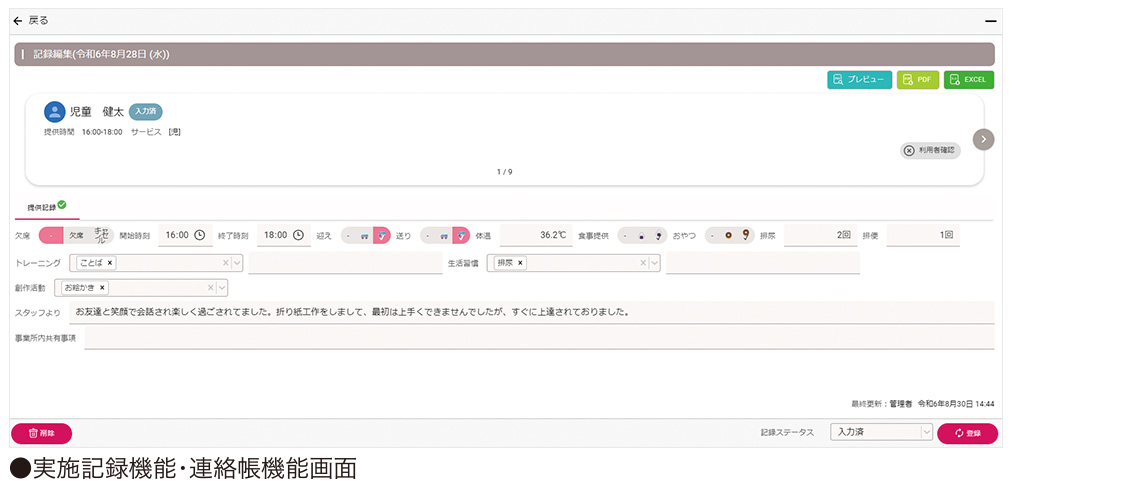Clear all selections in the 生活習慣 field
1121x481 pixels.
coord(643,263)
